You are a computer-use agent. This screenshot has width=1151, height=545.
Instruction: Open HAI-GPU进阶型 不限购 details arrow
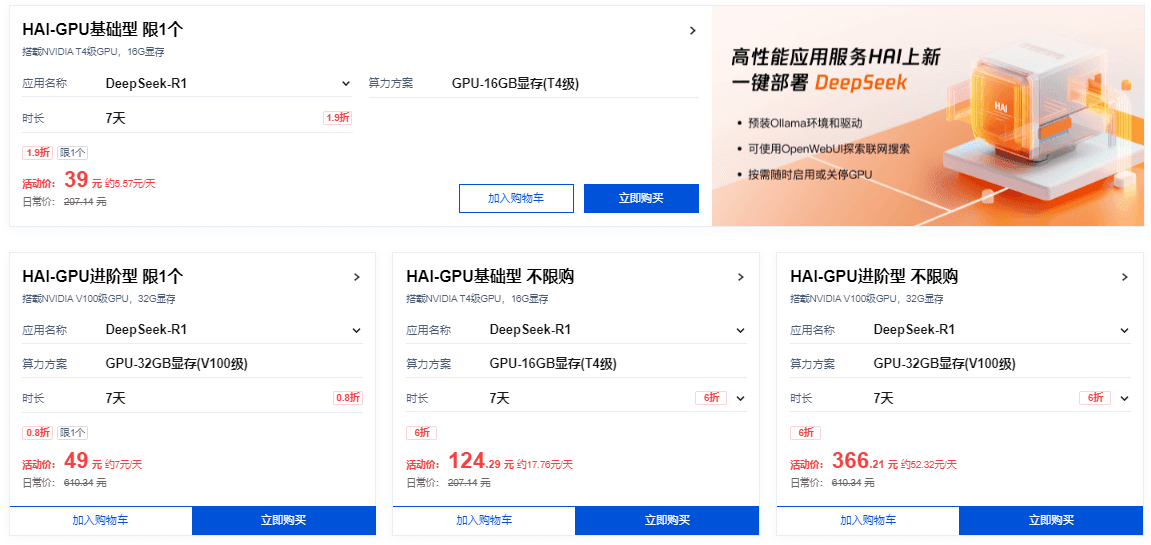click(1125, 277)
